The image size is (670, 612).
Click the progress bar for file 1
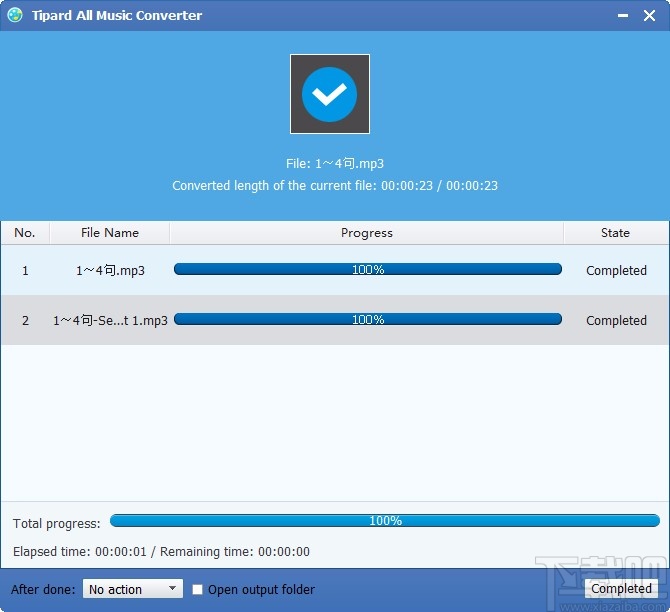click(x=367, y=269)
